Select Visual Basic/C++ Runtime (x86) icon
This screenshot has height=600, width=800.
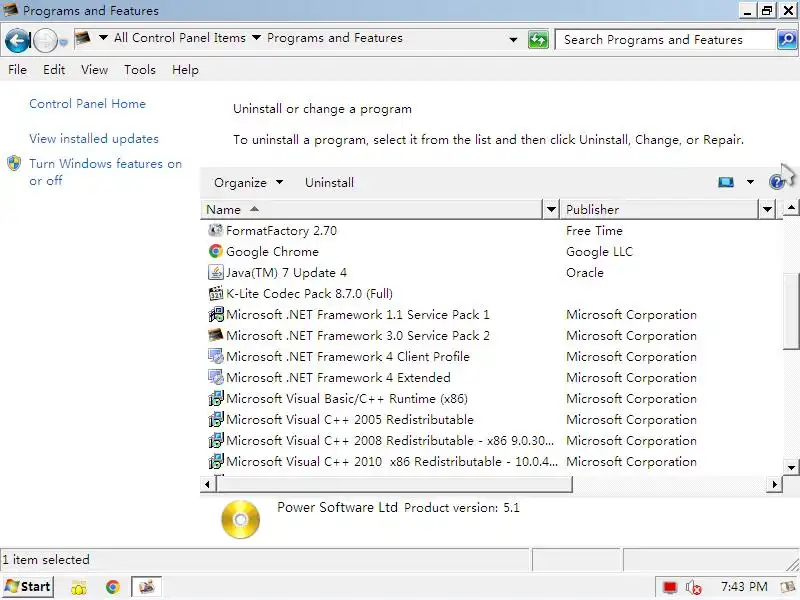point(215,398)
